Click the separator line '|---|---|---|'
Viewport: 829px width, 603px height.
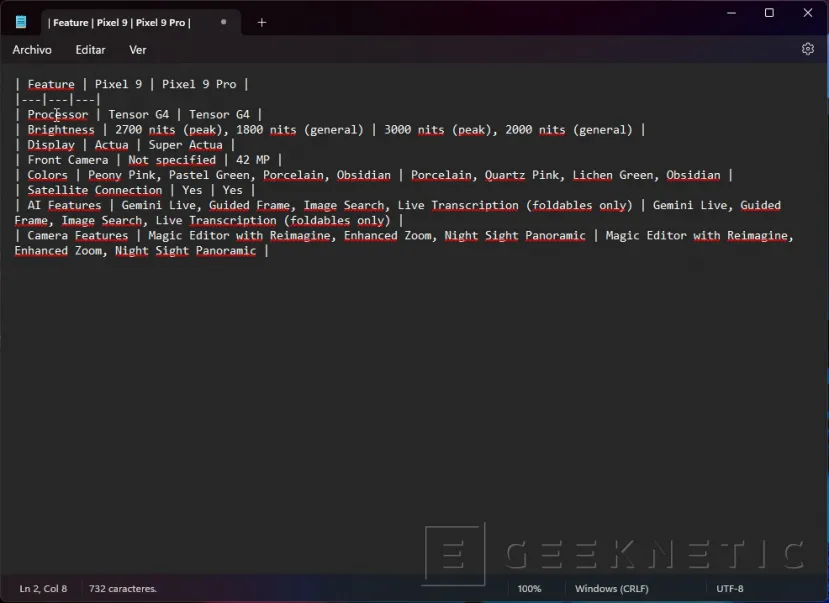click(58, 99)
